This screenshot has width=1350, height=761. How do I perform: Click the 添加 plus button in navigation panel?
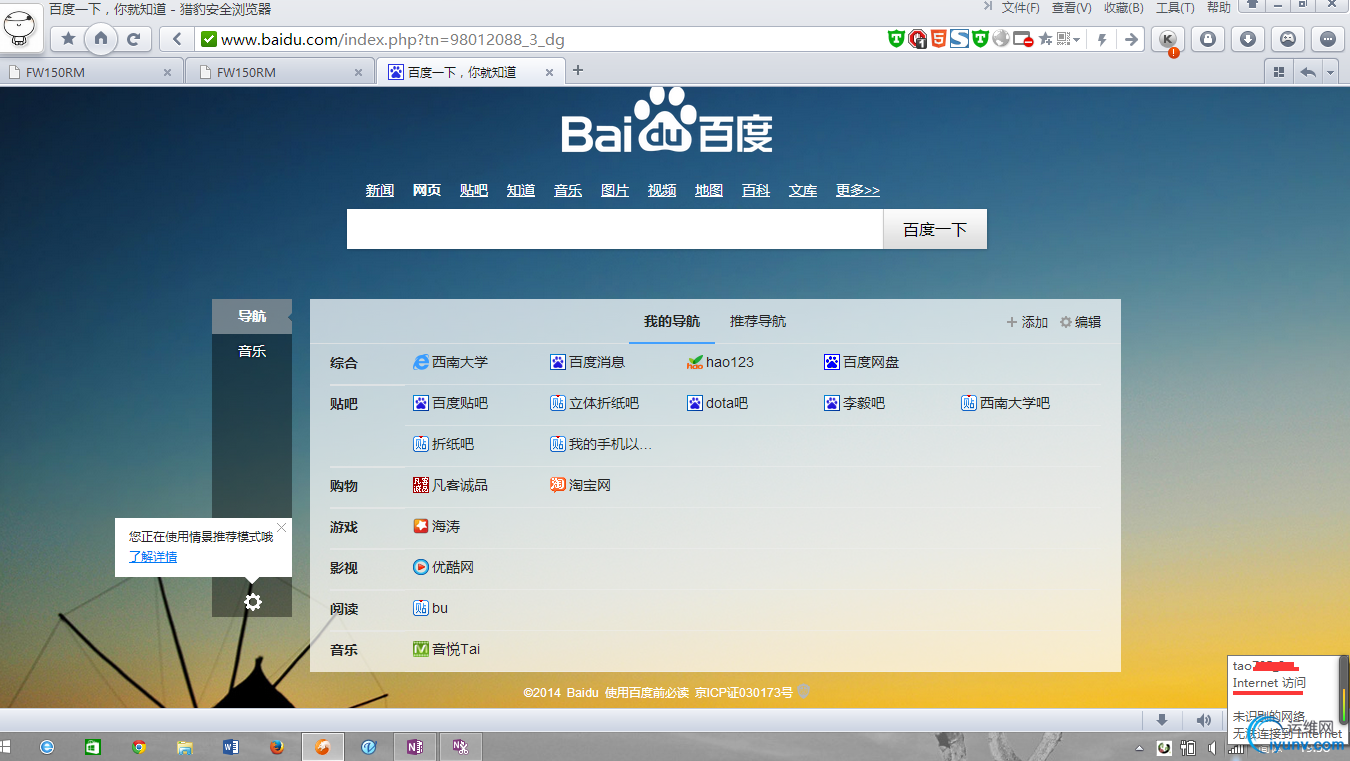click(1027, 322)
